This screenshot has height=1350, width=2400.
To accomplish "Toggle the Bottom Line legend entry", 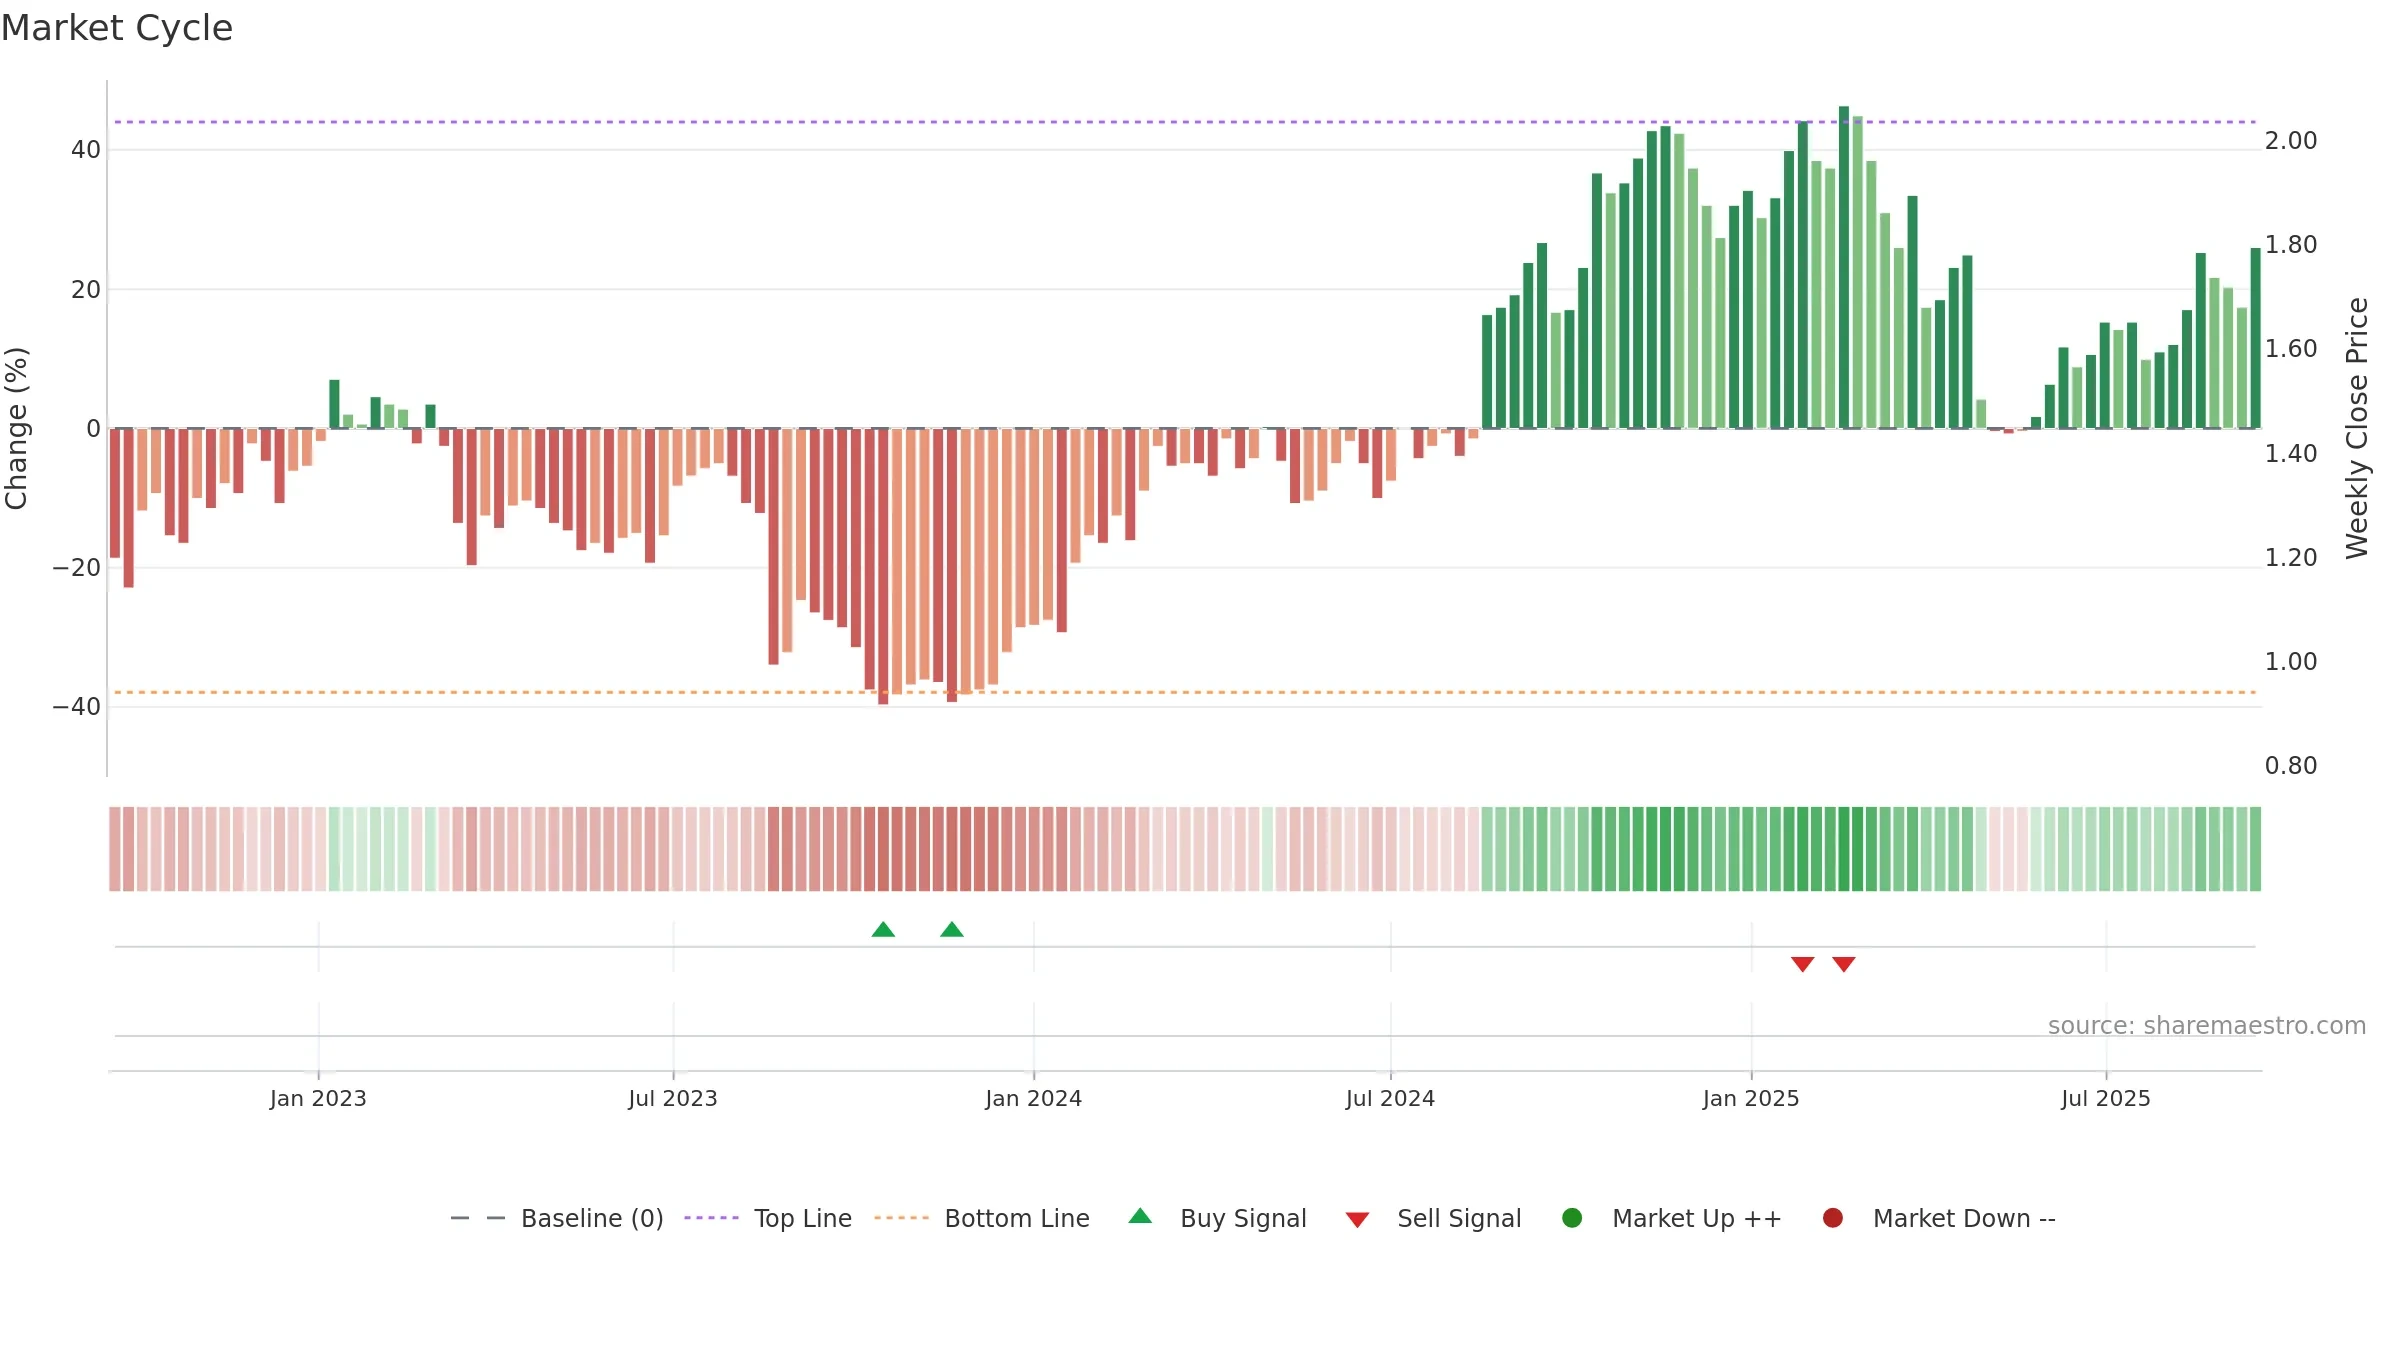I will click(x=982, y=1218).
